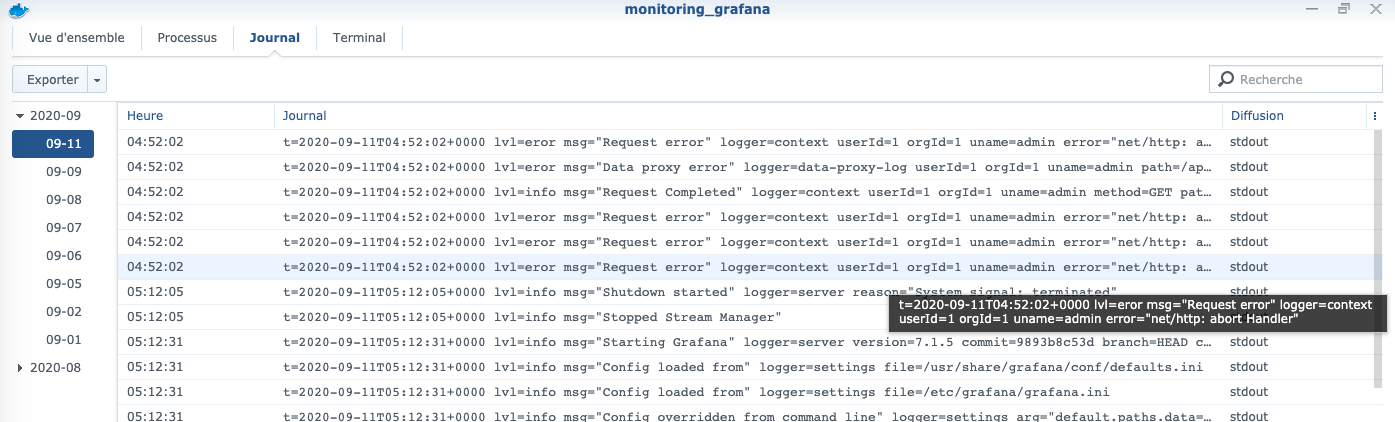Maximize the monitoring_grafana window
This screenshot has width=1395, height=422.
[1346, 9]
